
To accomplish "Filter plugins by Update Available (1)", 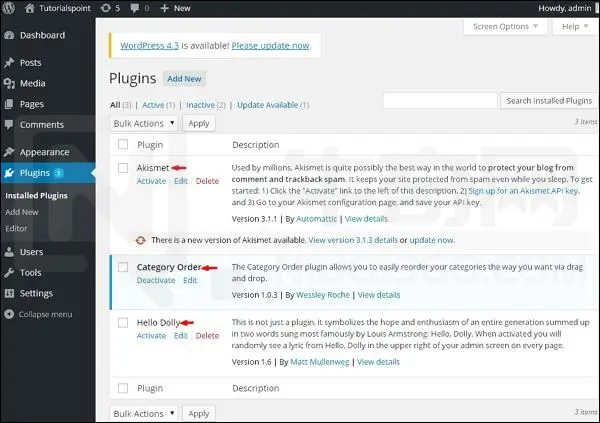I will 273,105.
